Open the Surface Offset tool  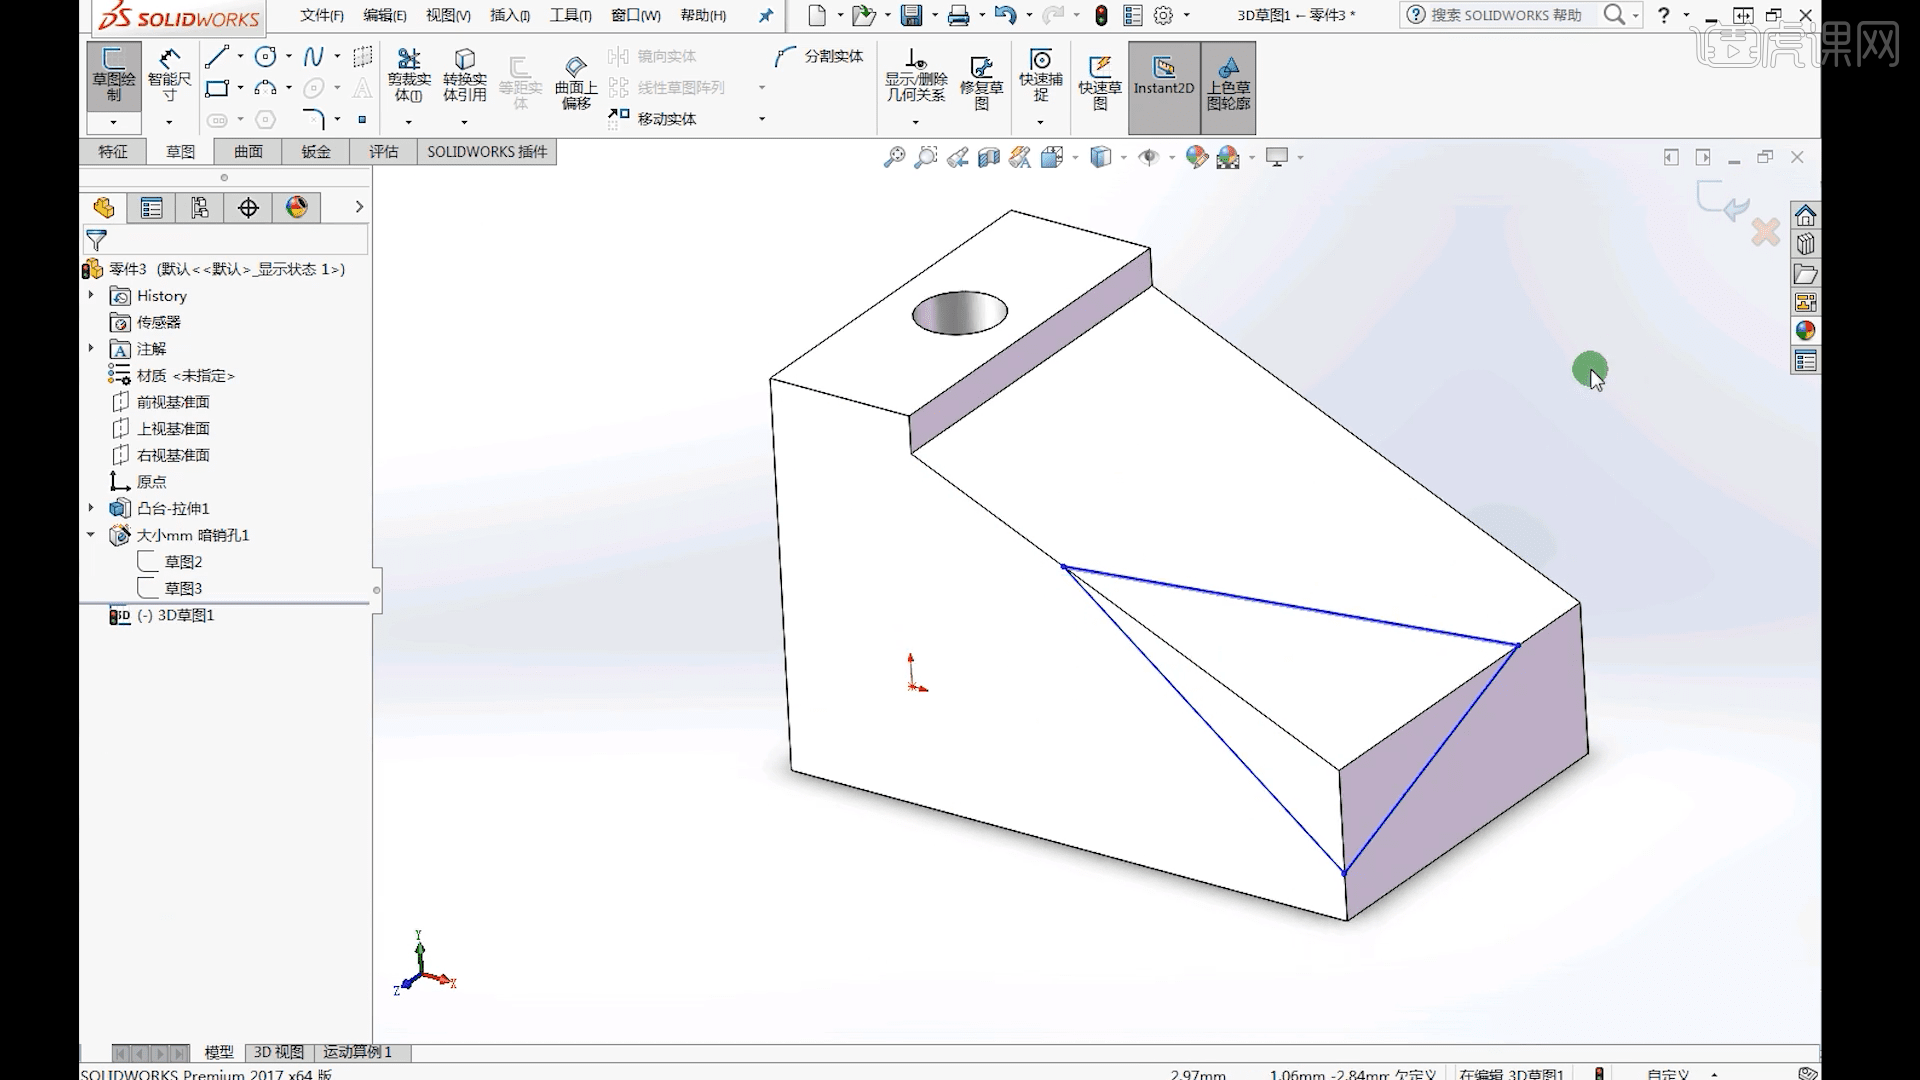click(576, 80)
